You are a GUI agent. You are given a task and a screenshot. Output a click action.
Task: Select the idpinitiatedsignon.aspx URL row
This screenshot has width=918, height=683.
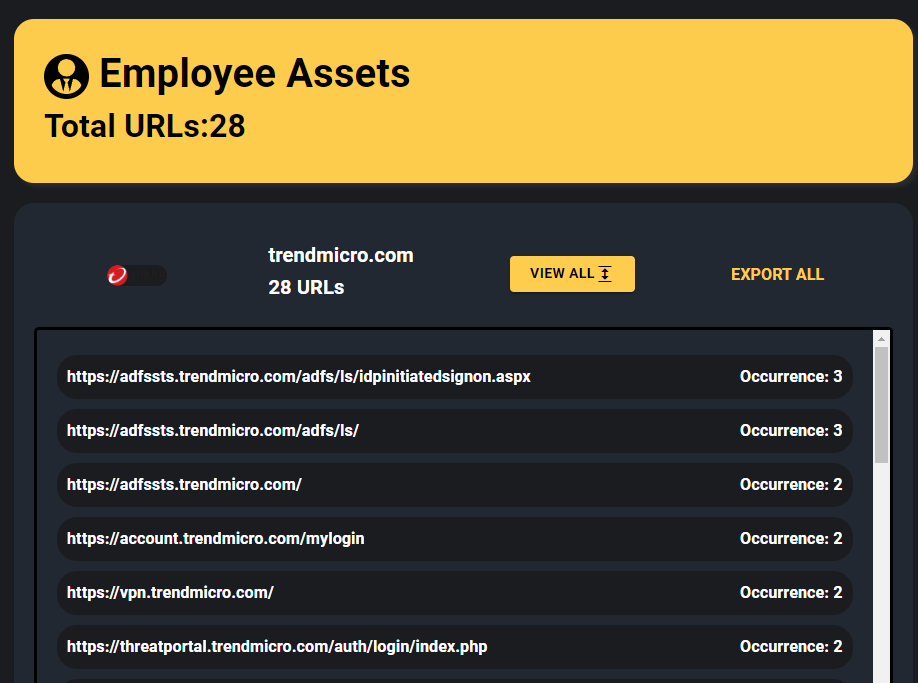tap(454, 377)
